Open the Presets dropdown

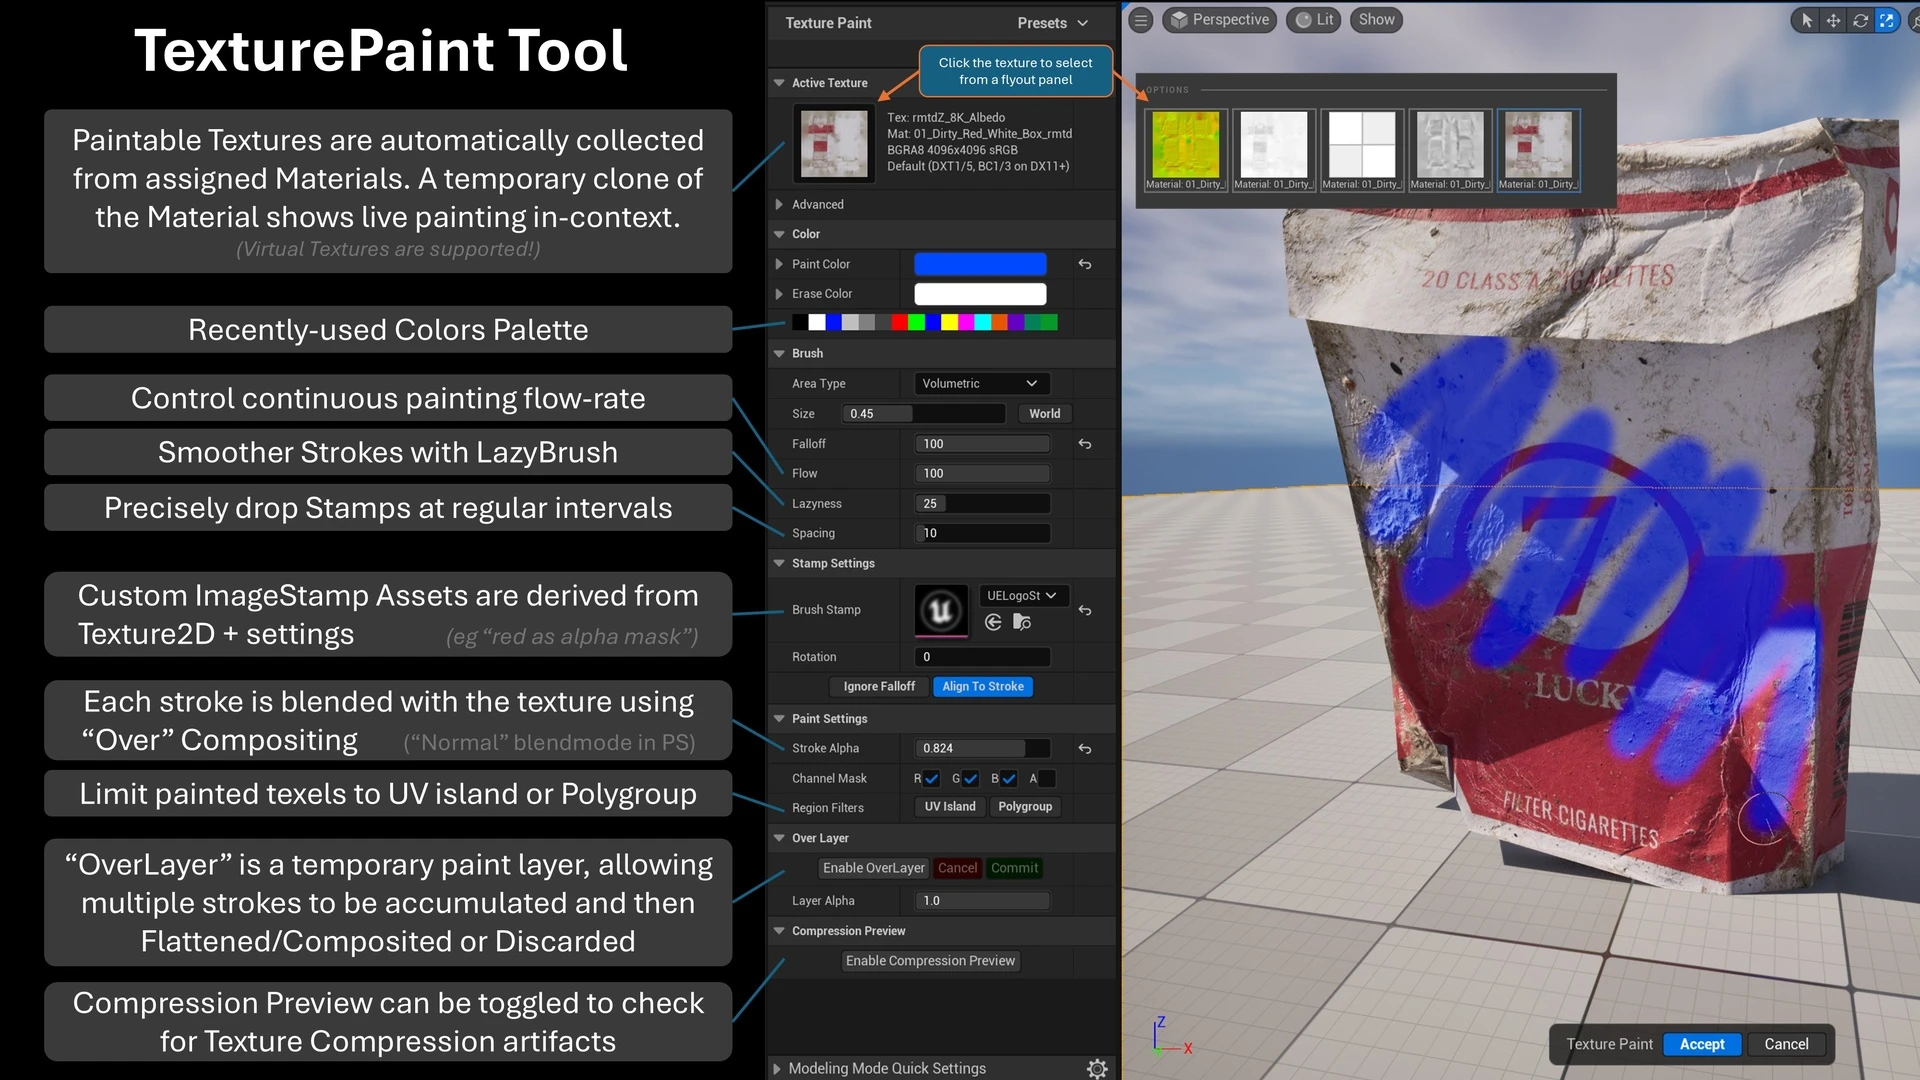coord(1052,22)
